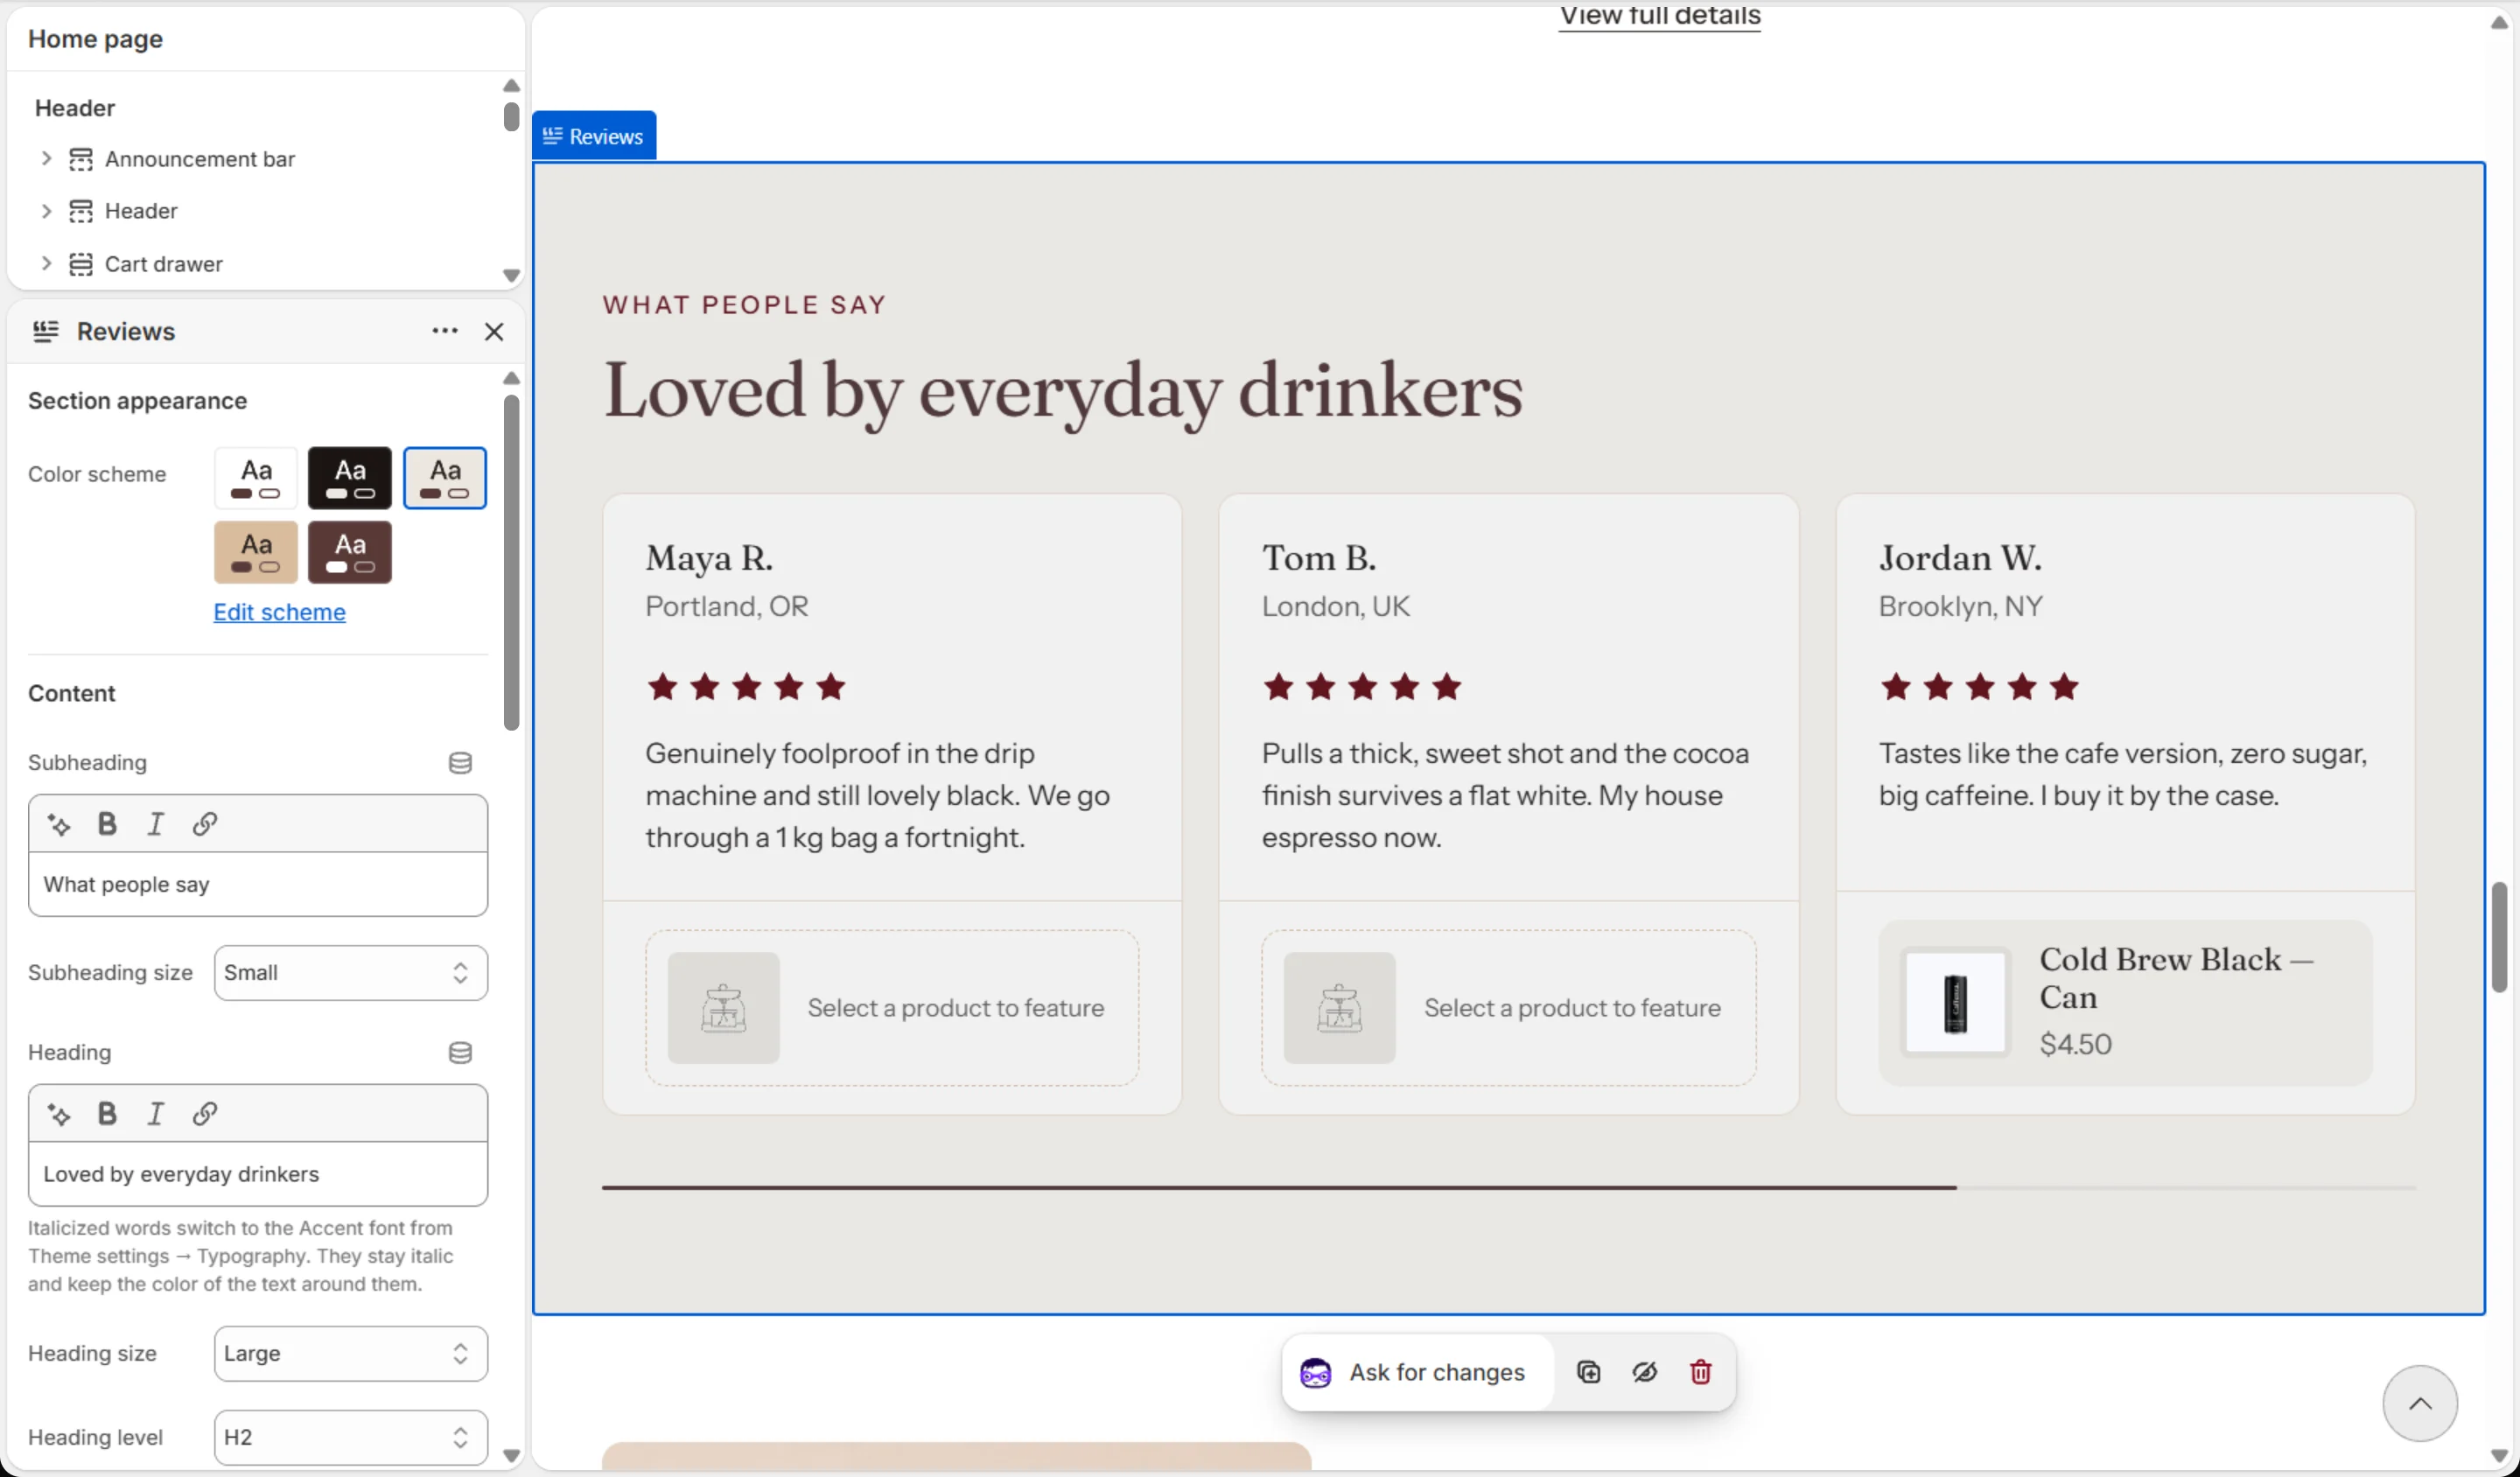This screenshot has width=2520, height=1477.
Task: Select the tan color scheme swatch
Action: [256, 552]
